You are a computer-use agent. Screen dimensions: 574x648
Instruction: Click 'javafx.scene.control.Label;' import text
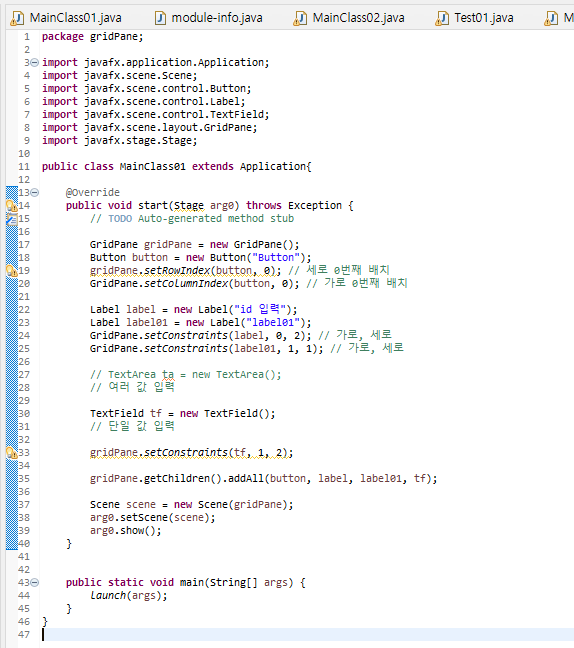point(164,102)
